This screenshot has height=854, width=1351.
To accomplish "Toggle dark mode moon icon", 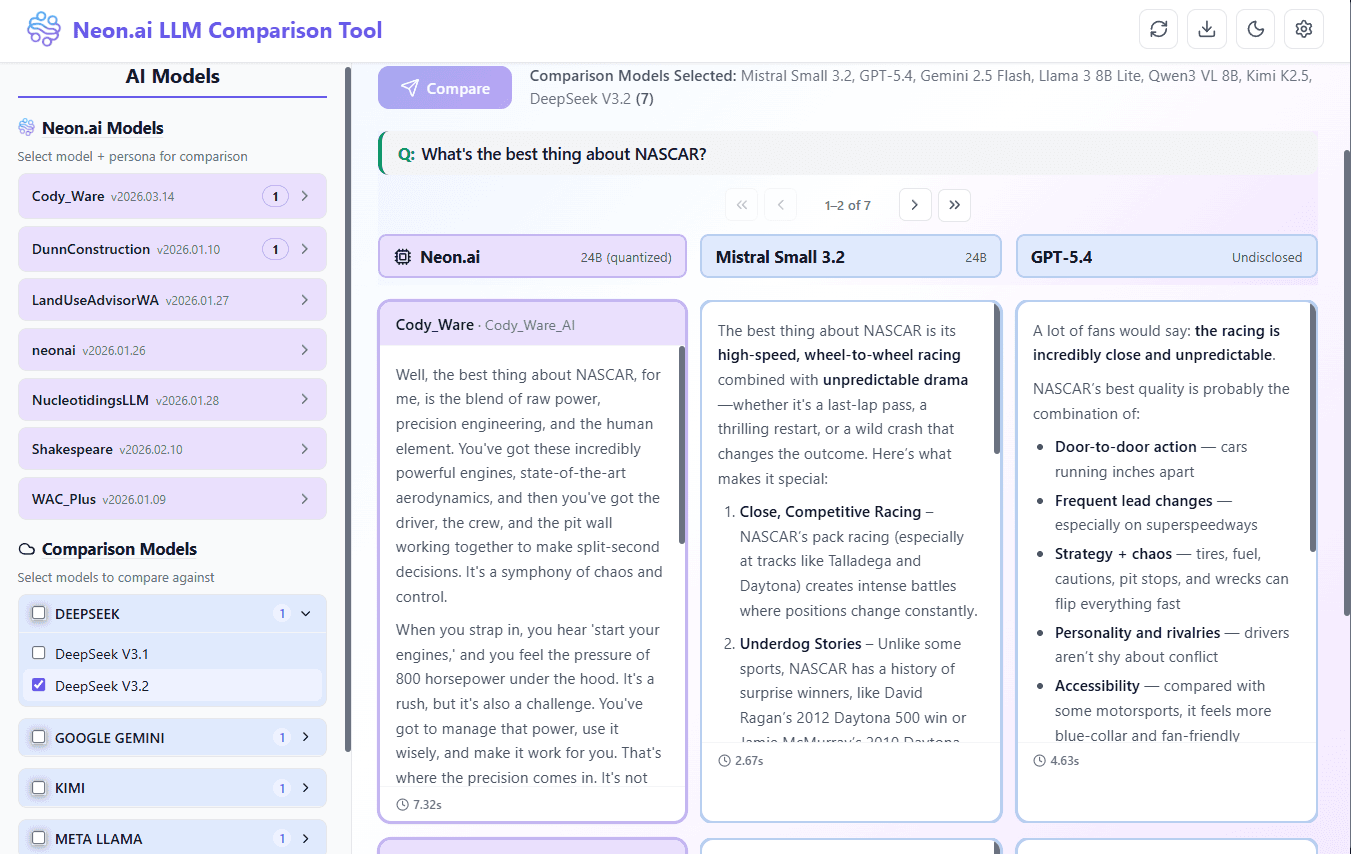I will (1255, 29).
